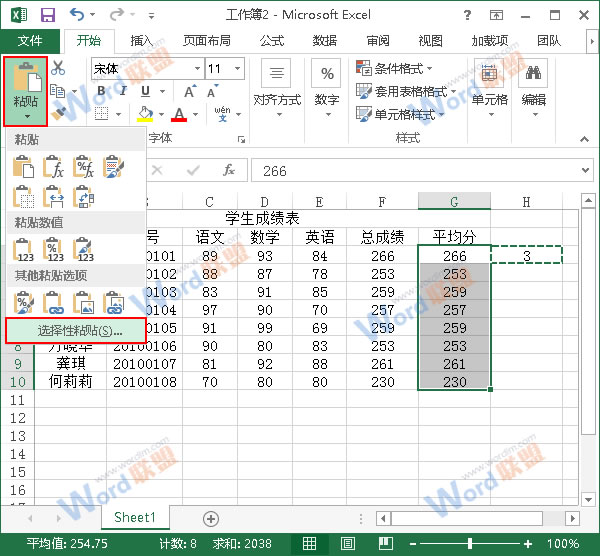
Task: Switch to the 插入 tab
Action: tap(142, 41)
